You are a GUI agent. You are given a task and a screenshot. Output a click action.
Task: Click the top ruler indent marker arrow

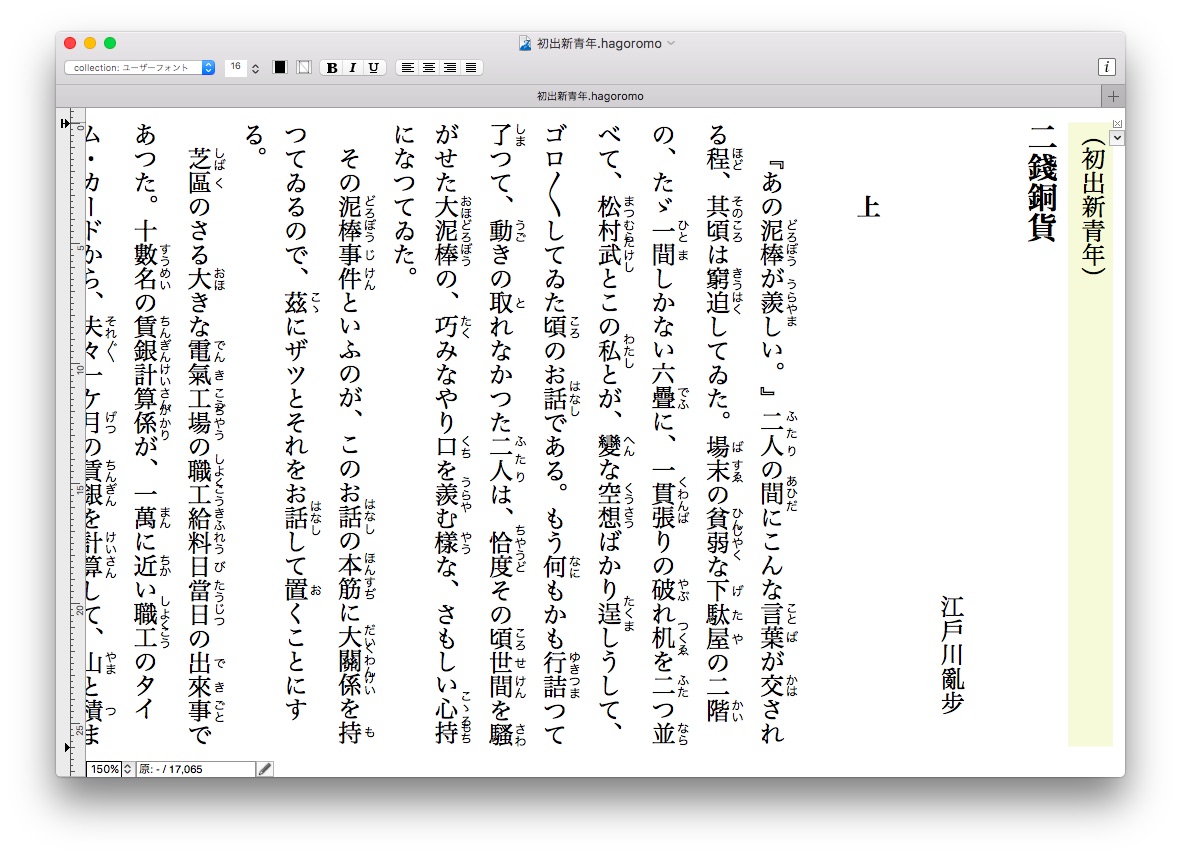coord(65,124)
